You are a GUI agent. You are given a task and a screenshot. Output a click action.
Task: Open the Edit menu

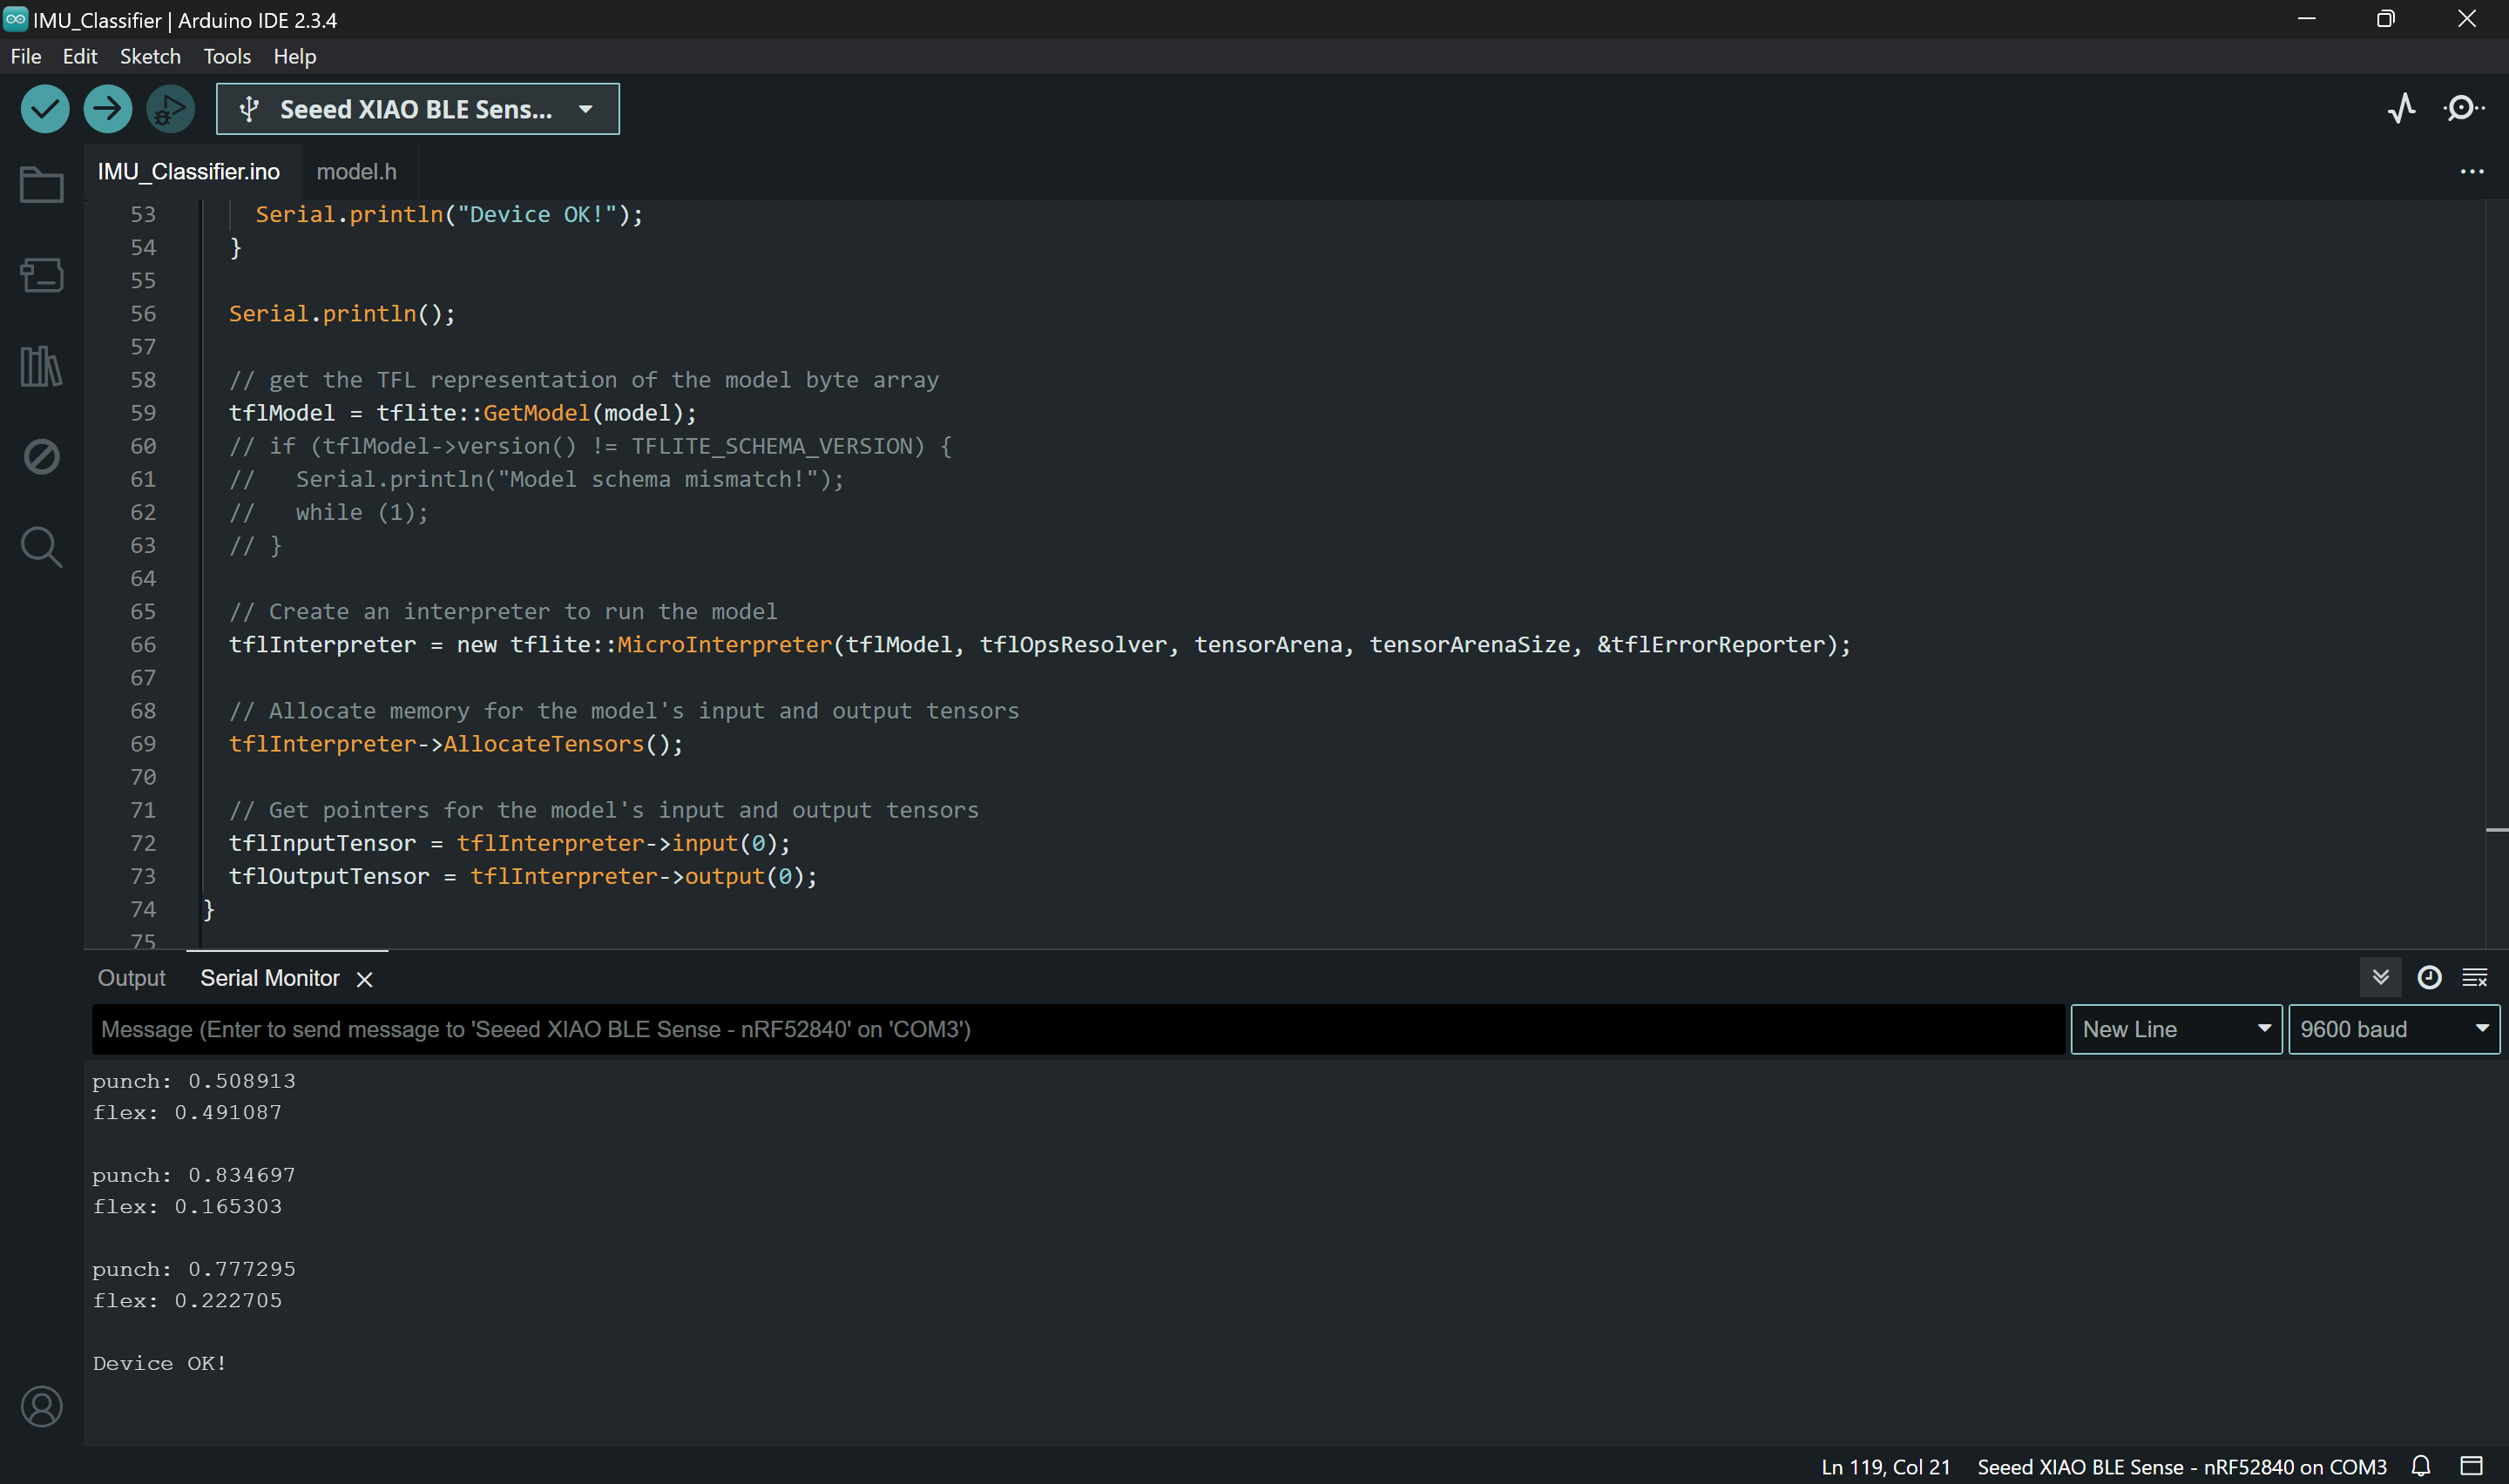click(80, 56)
